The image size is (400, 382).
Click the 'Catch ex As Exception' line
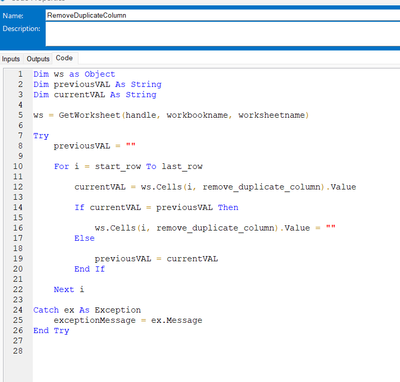(87, 310)
